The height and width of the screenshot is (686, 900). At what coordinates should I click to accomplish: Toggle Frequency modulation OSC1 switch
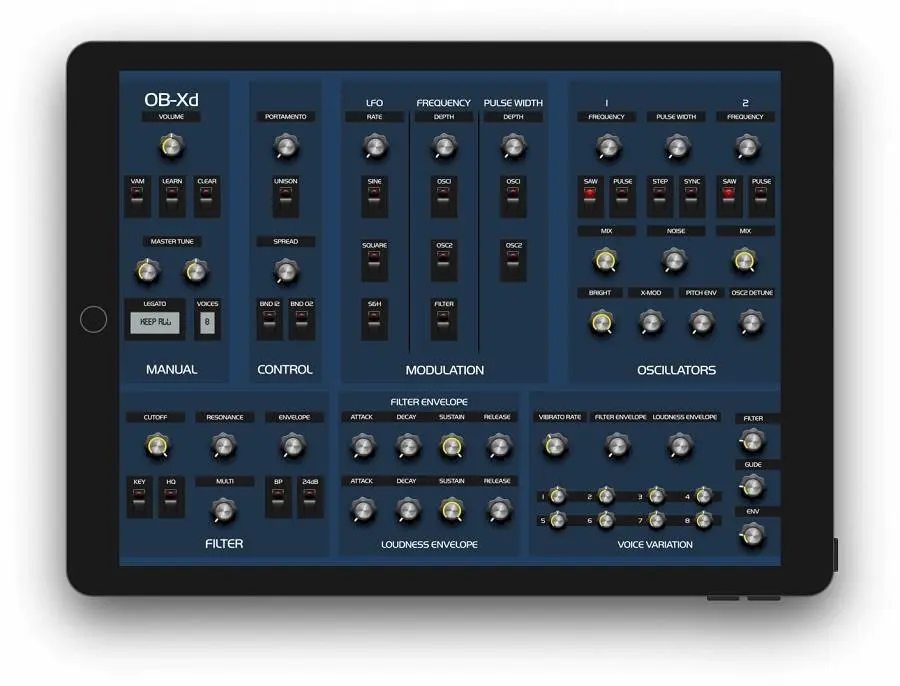coord(444,197)
